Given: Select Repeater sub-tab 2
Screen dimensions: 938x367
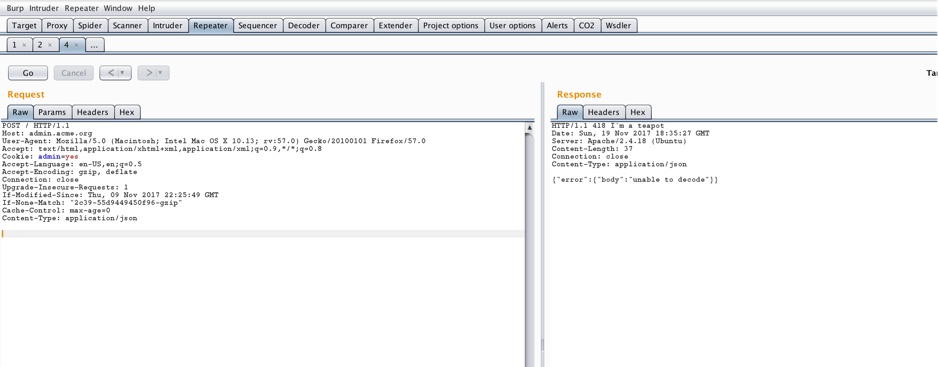Looking at the screenshot, I should 40,45.
